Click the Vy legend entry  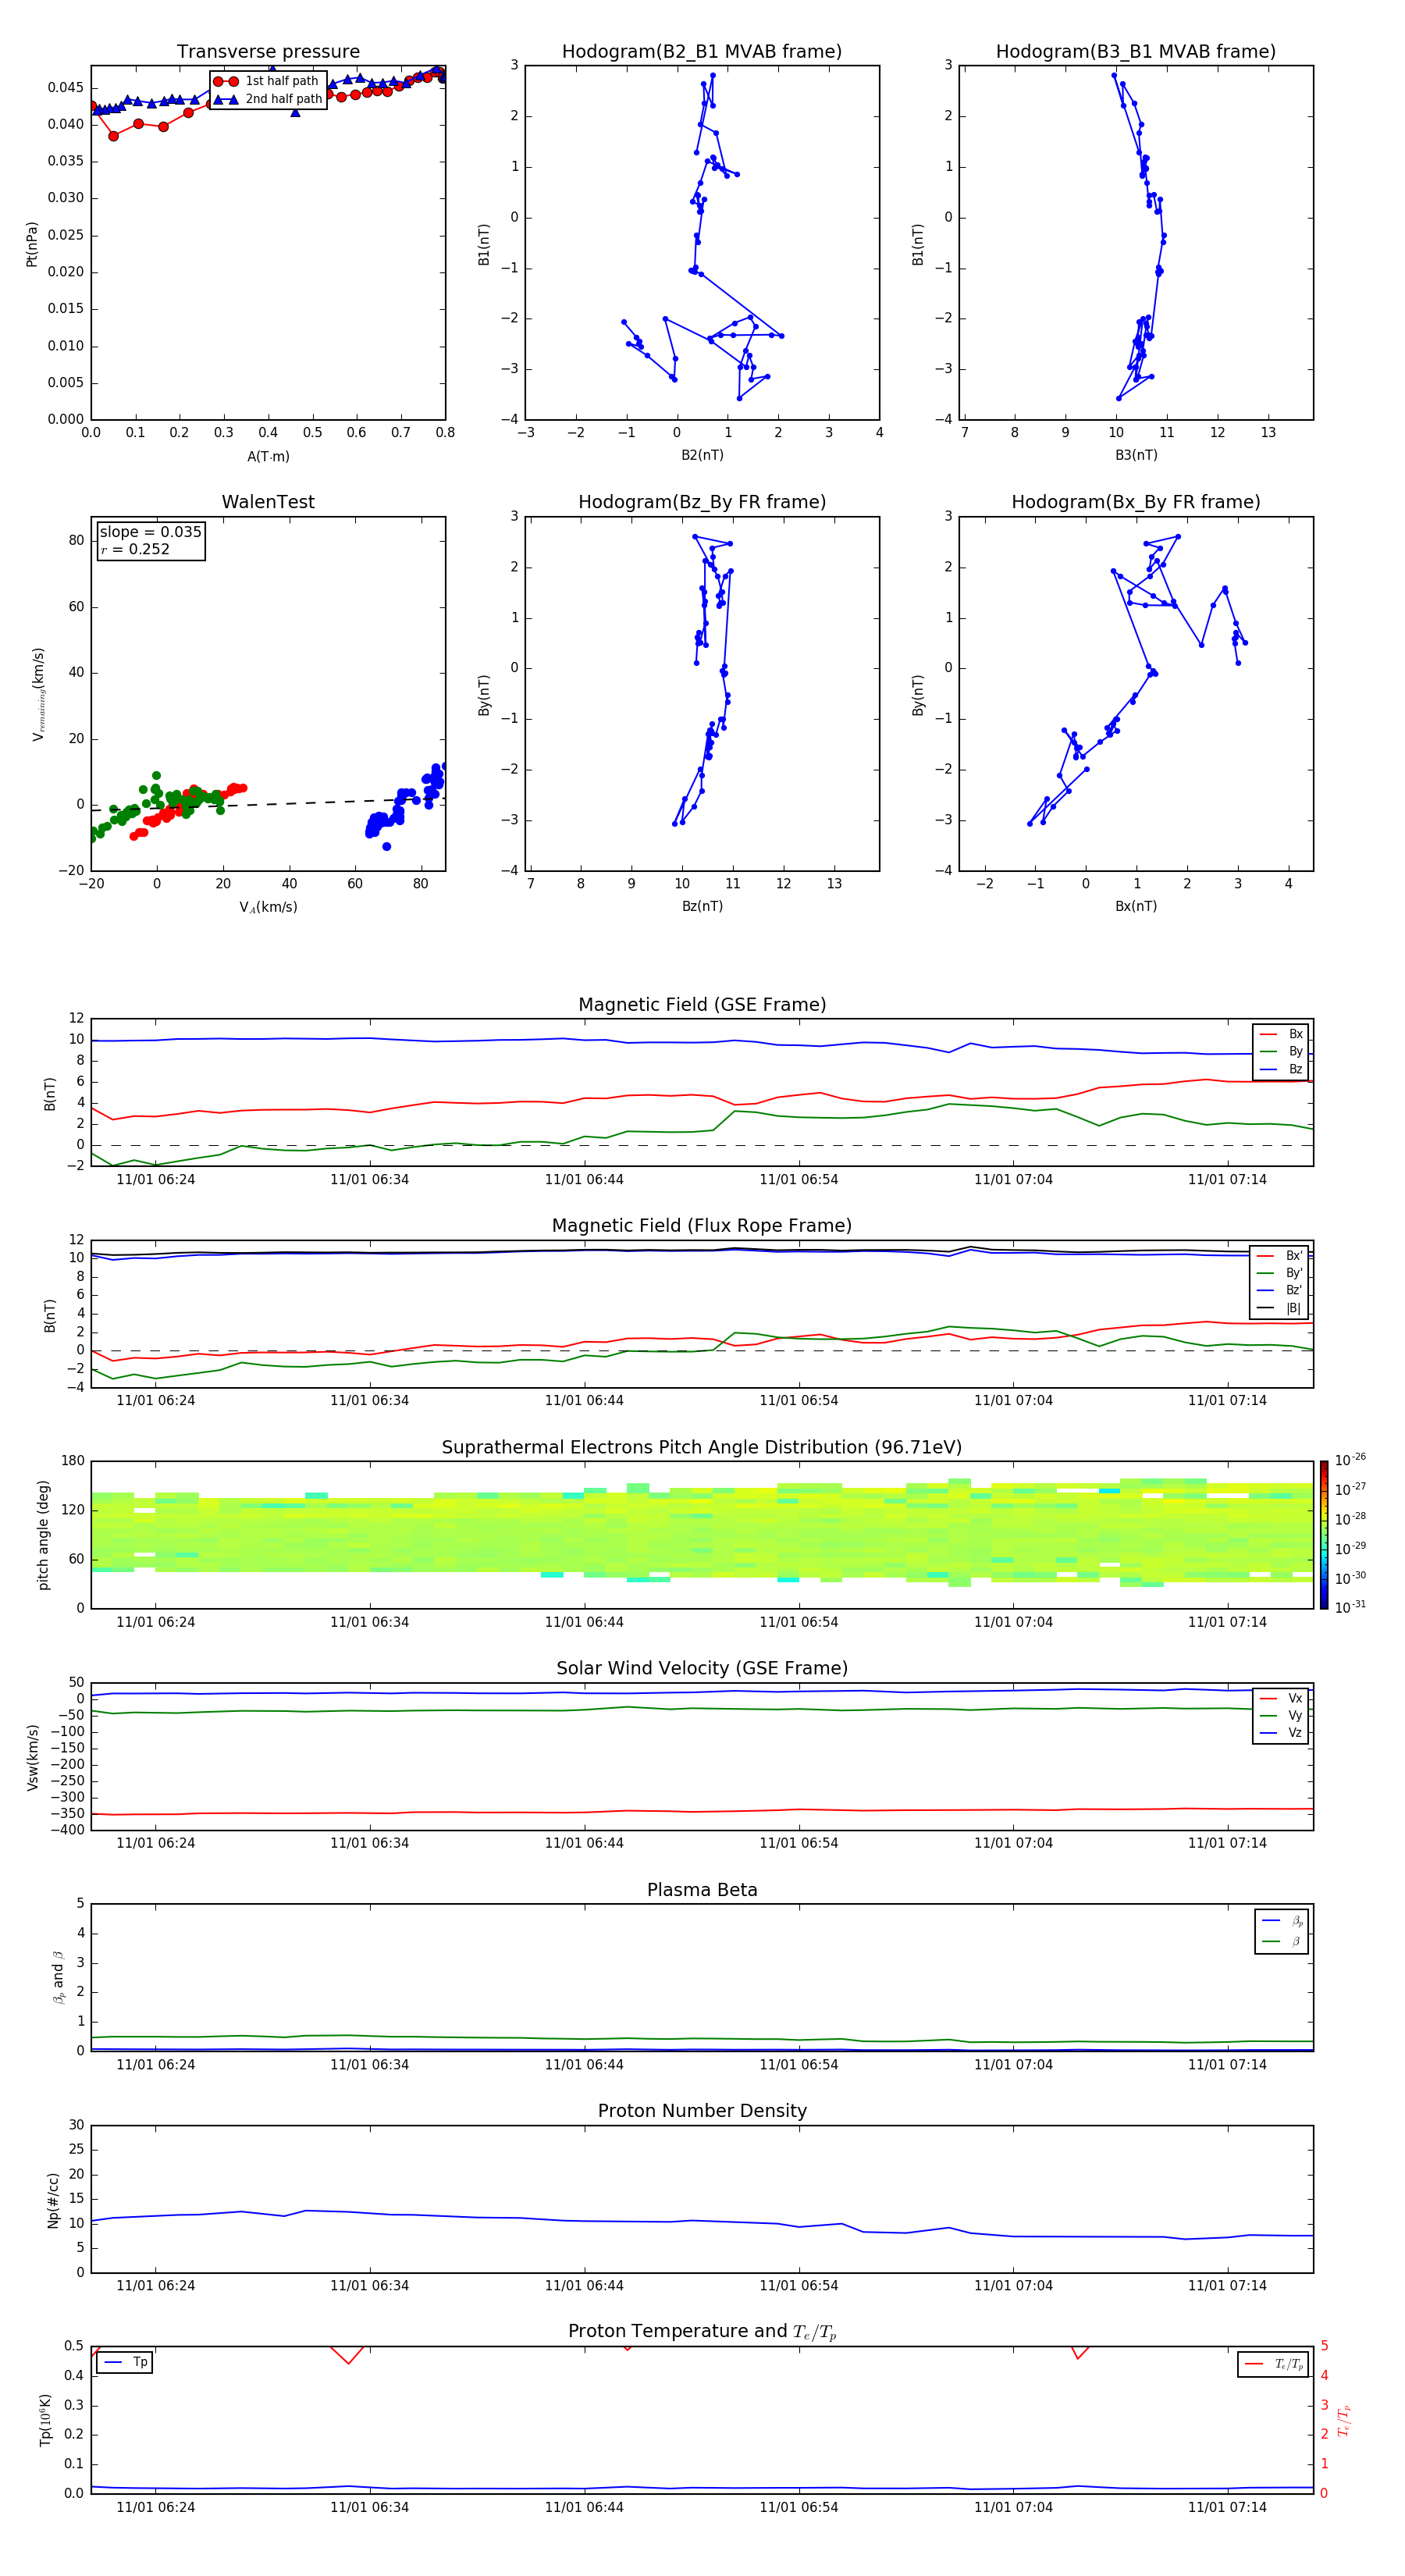tap(1281, 1715)
